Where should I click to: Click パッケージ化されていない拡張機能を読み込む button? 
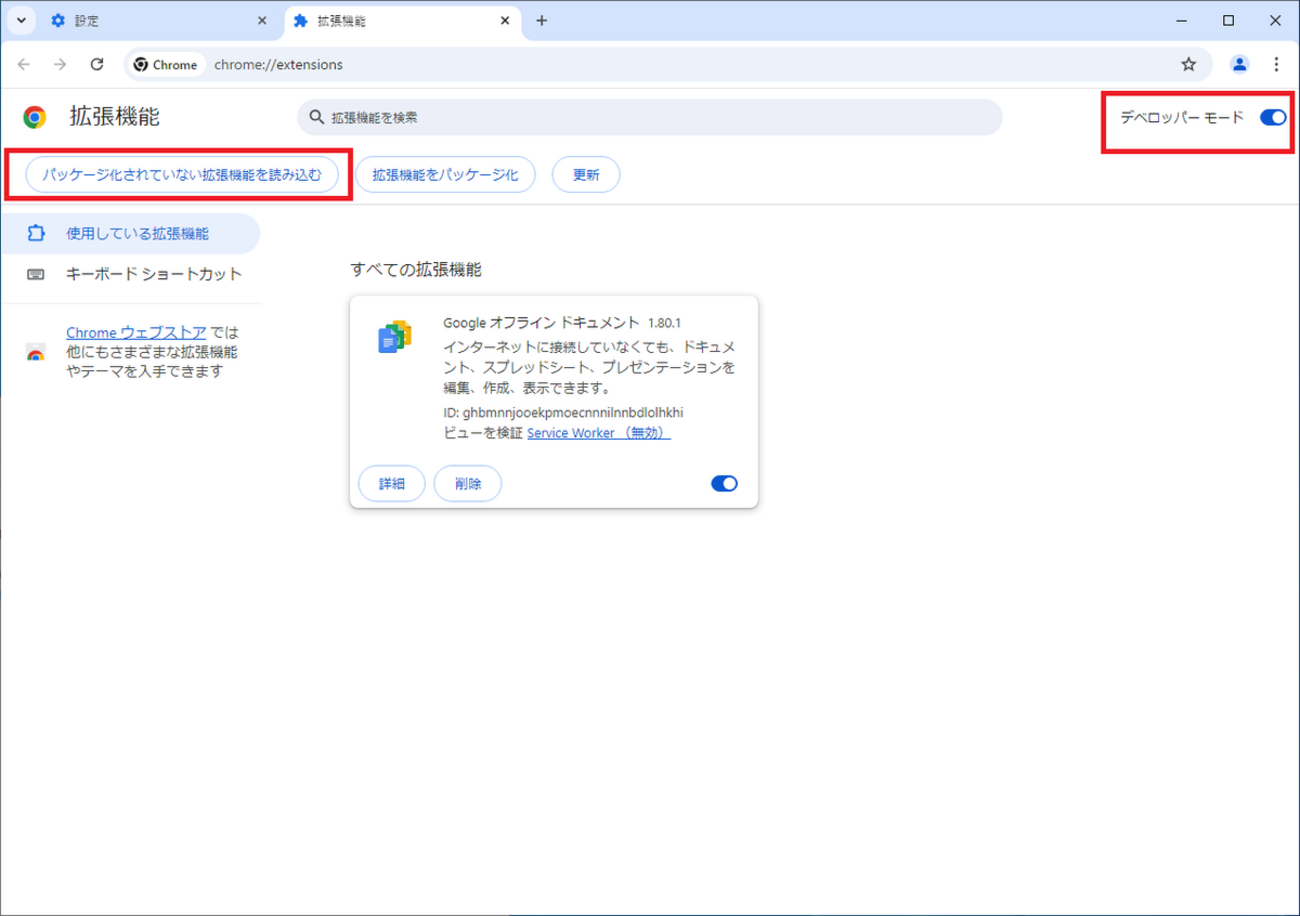[182, 175]
